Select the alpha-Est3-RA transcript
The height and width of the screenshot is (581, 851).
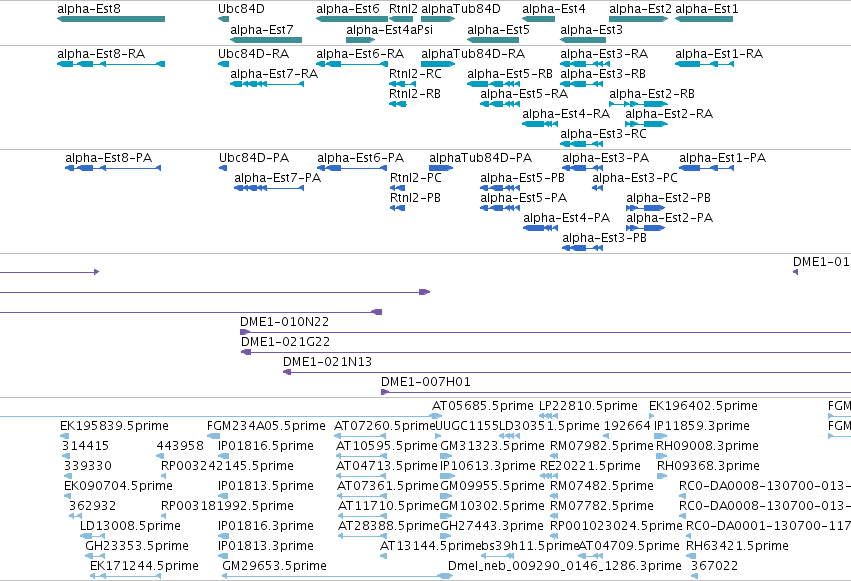click(x=585, y=64)
